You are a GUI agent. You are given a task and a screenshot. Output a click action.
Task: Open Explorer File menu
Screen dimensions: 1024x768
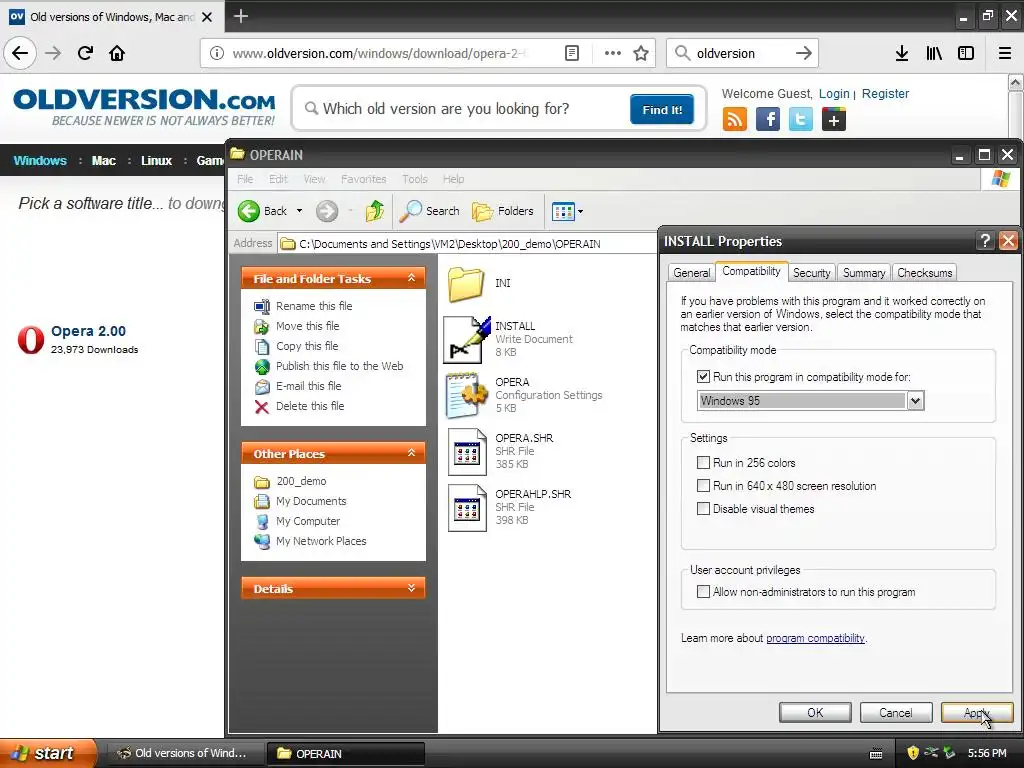pos(245,179)
